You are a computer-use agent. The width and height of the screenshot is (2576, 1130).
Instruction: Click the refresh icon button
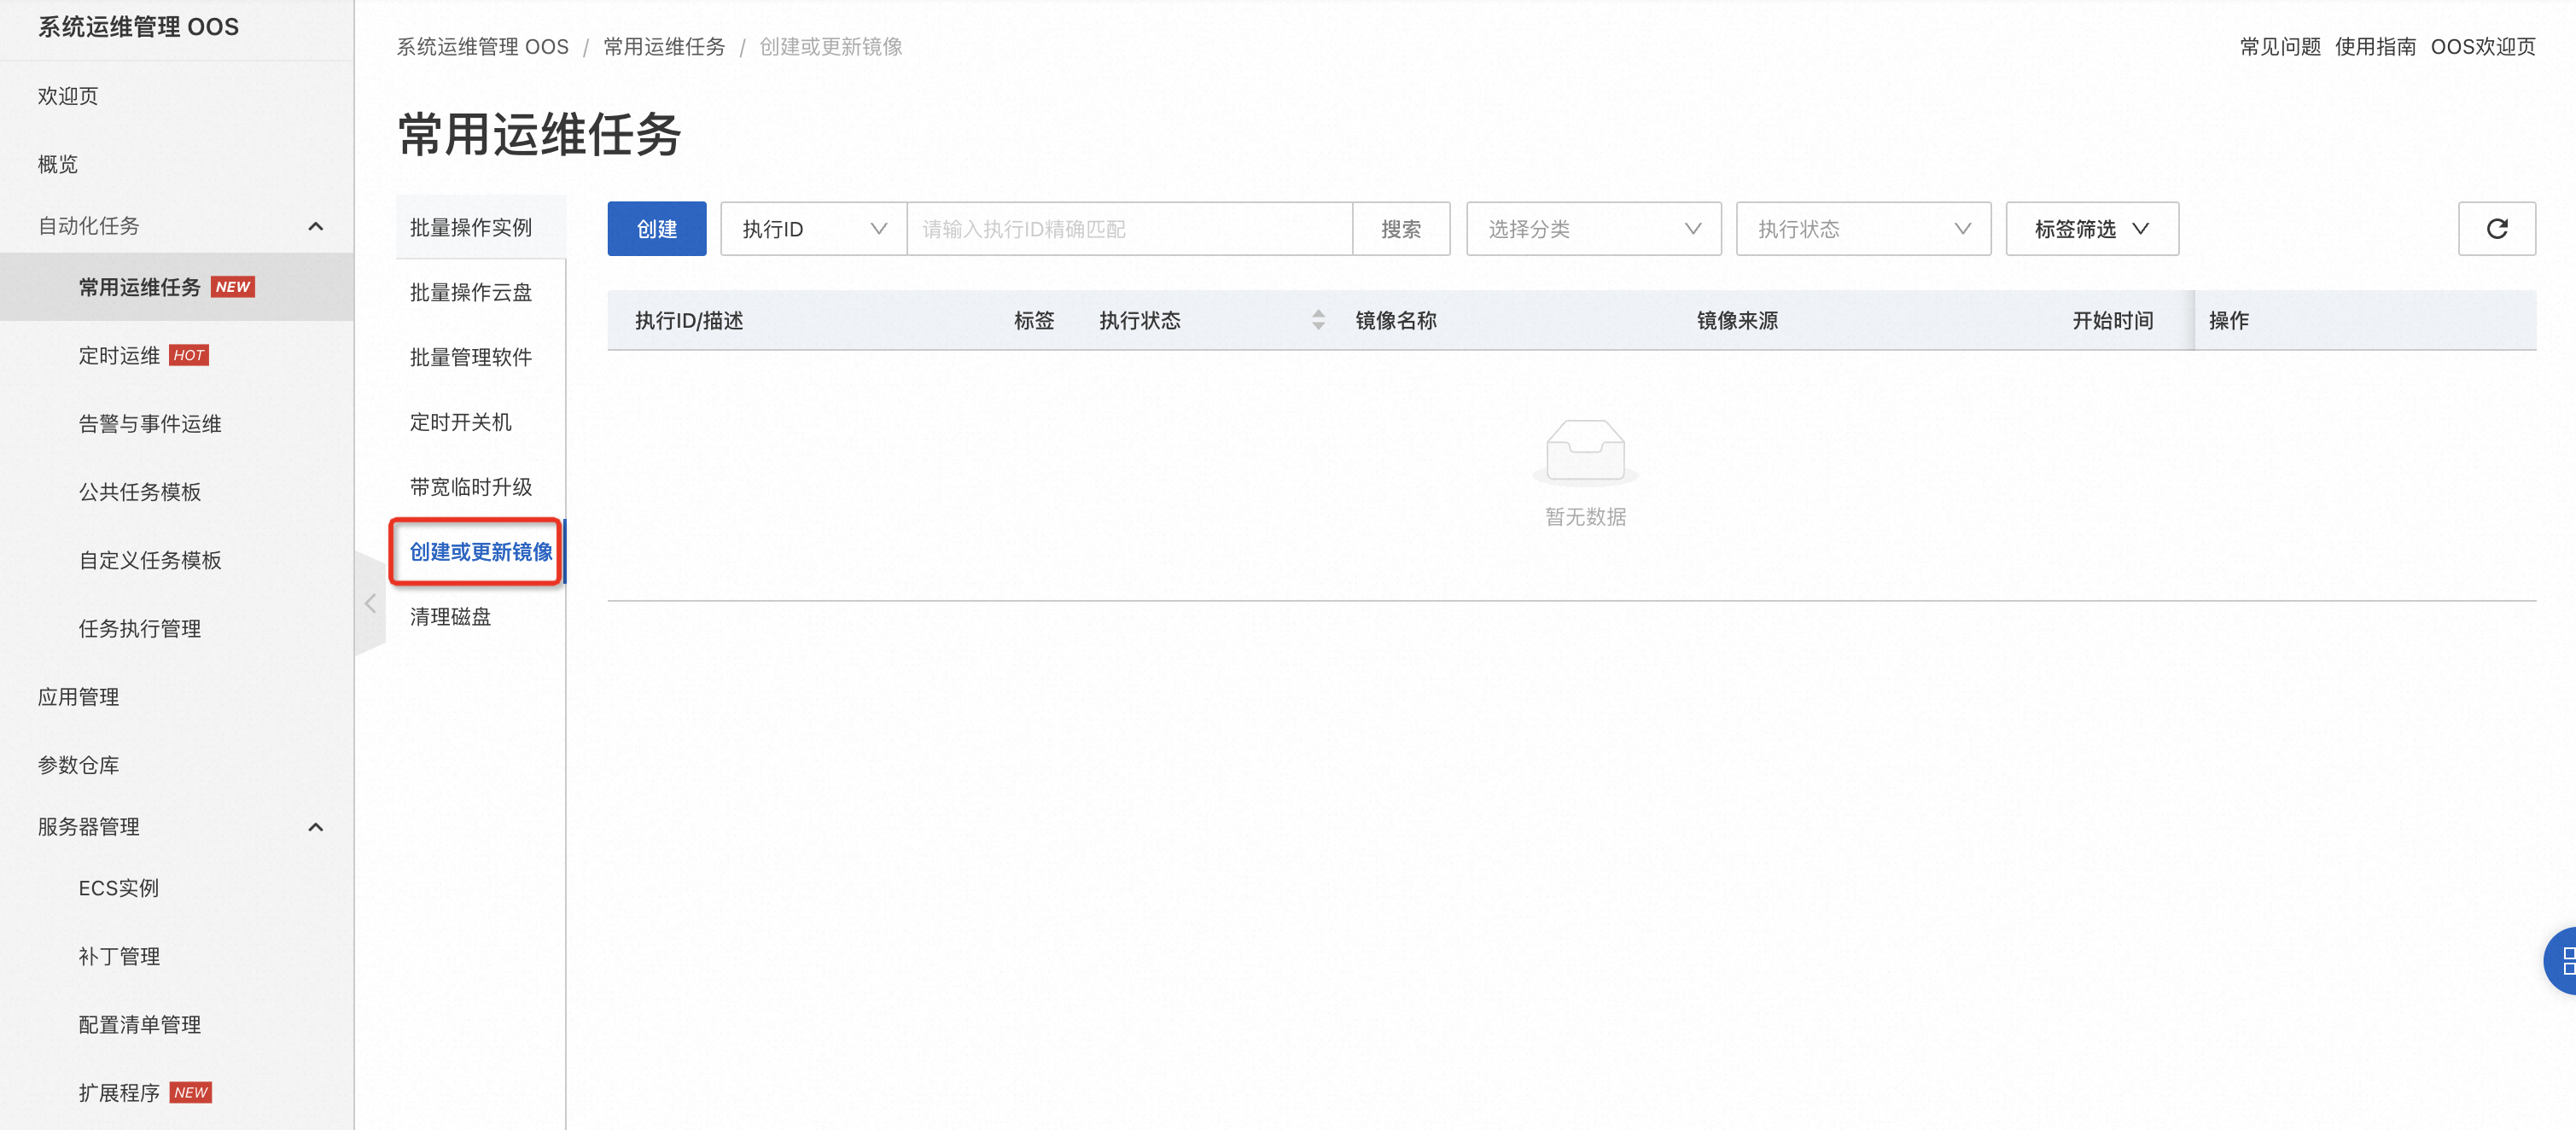tap(2496, 229)
